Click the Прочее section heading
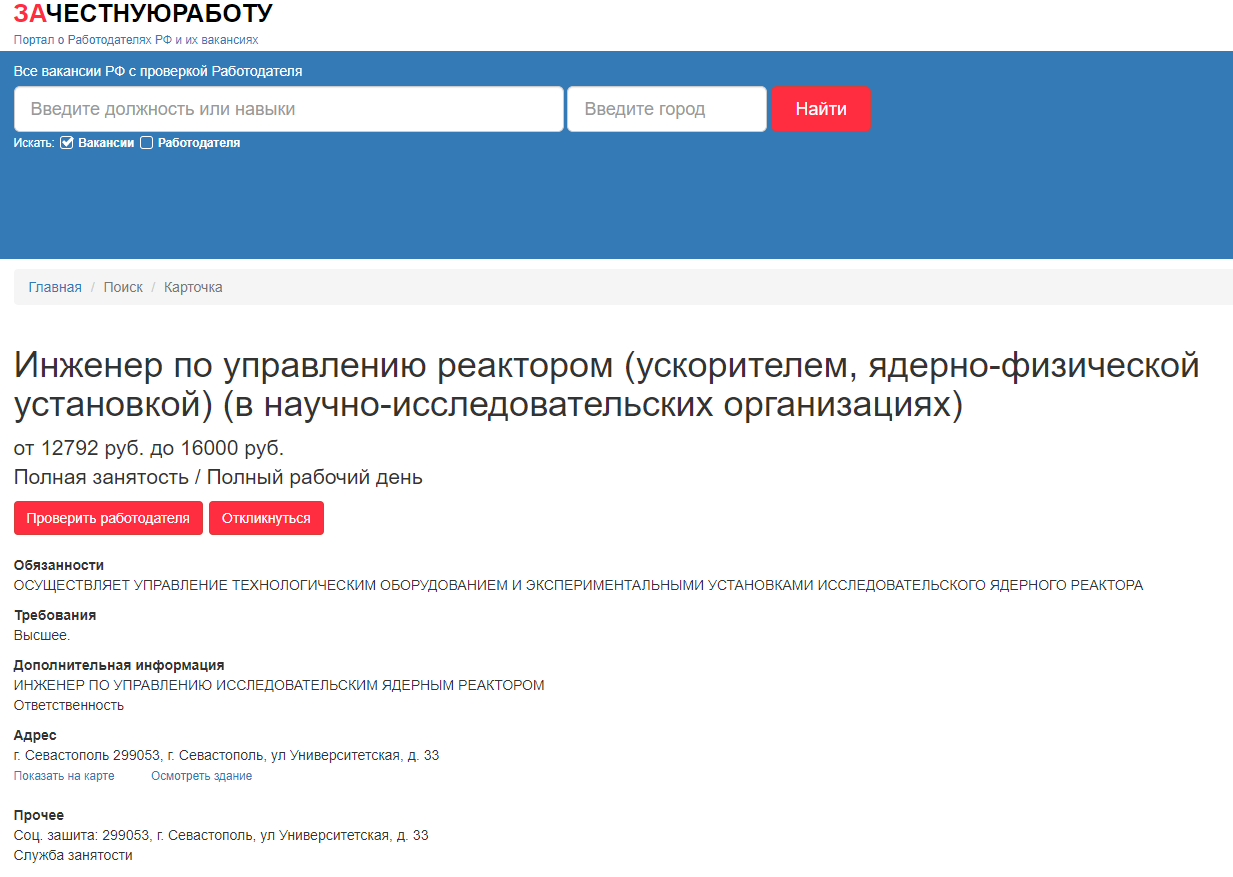 coord(39,815)
